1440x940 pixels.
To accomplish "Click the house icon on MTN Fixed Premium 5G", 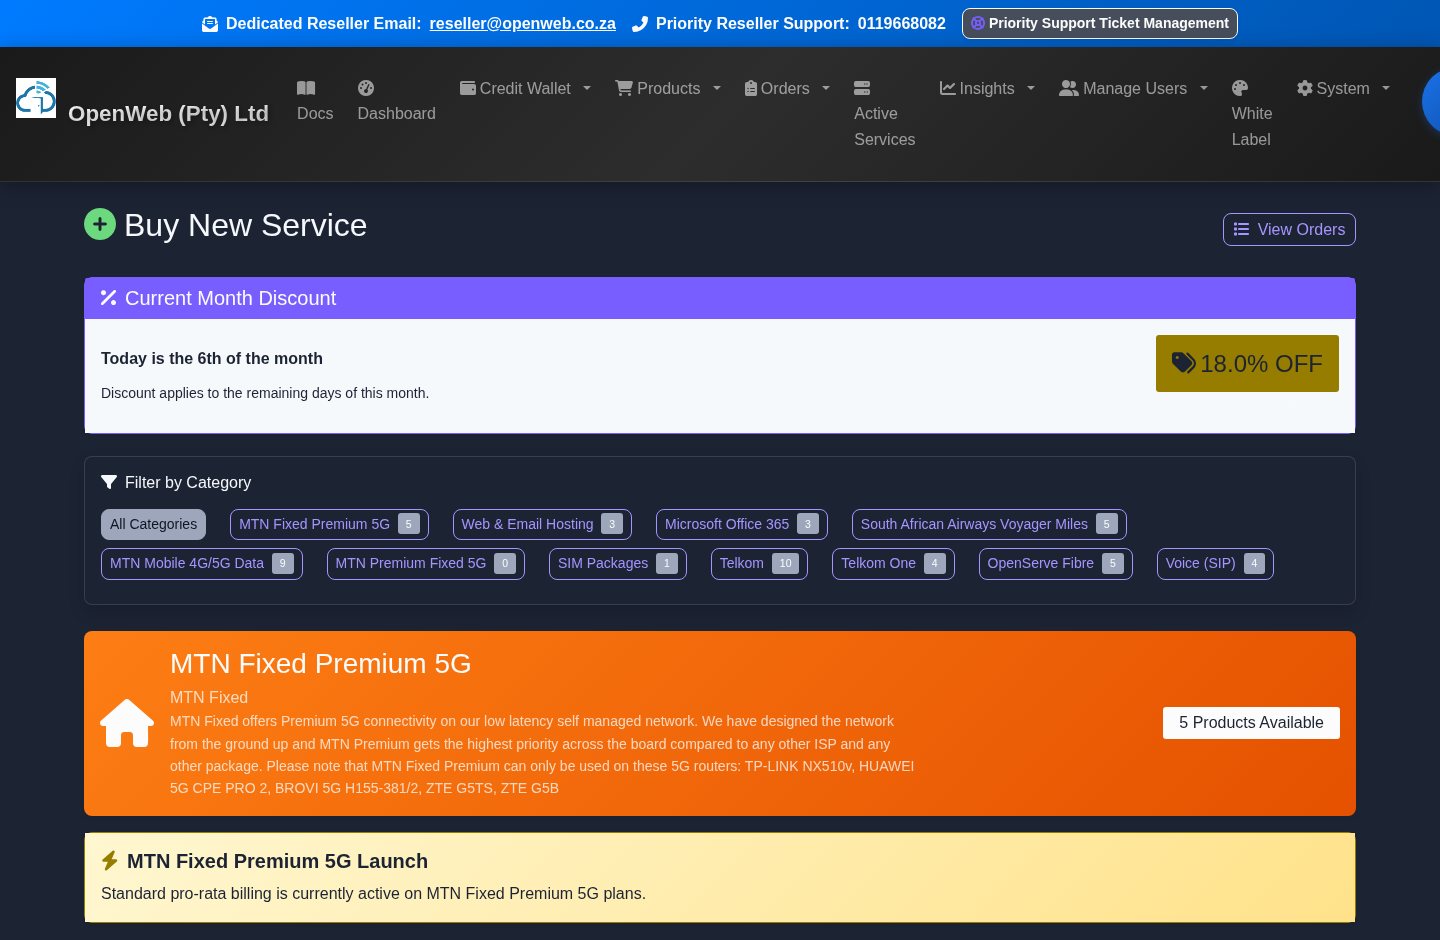I will click(127, 723).
